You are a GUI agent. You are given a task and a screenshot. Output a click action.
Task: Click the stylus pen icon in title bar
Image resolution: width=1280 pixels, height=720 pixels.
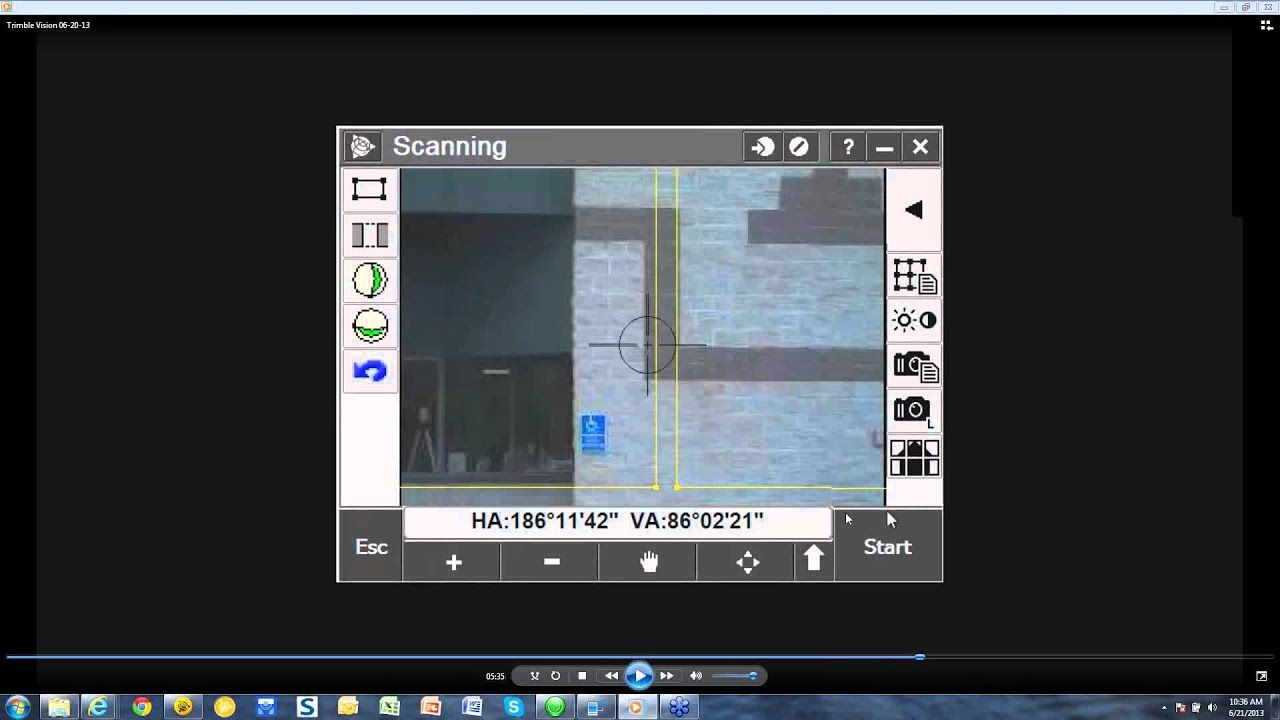tap(798, 147)
